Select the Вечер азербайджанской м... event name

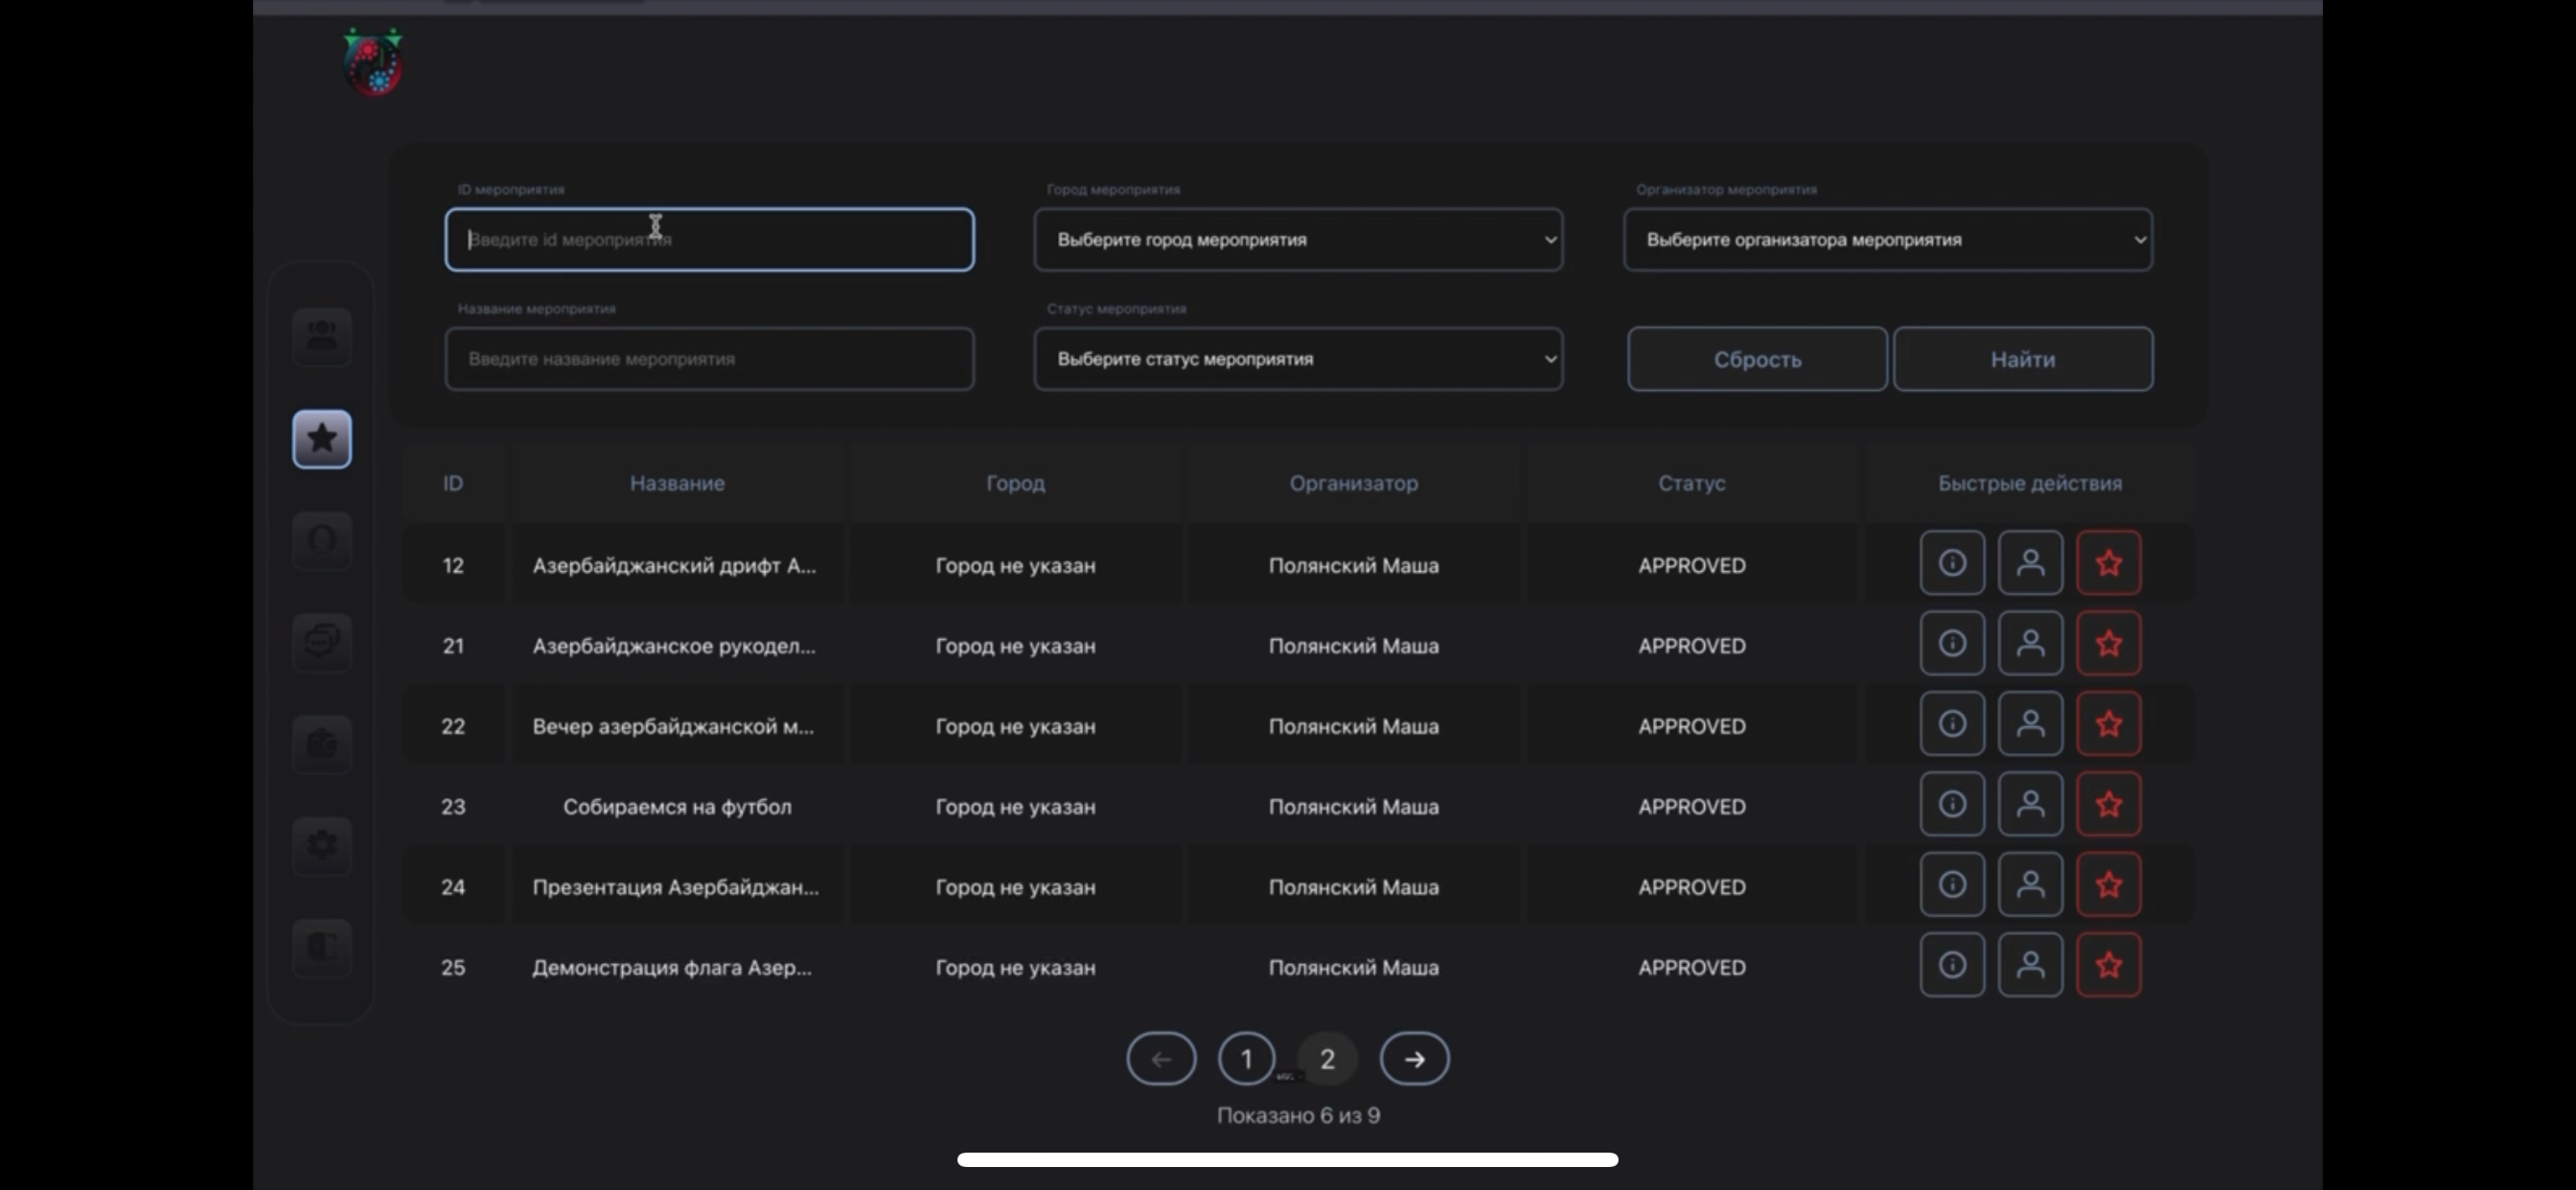pyautogui.click(x=673, y=726)
